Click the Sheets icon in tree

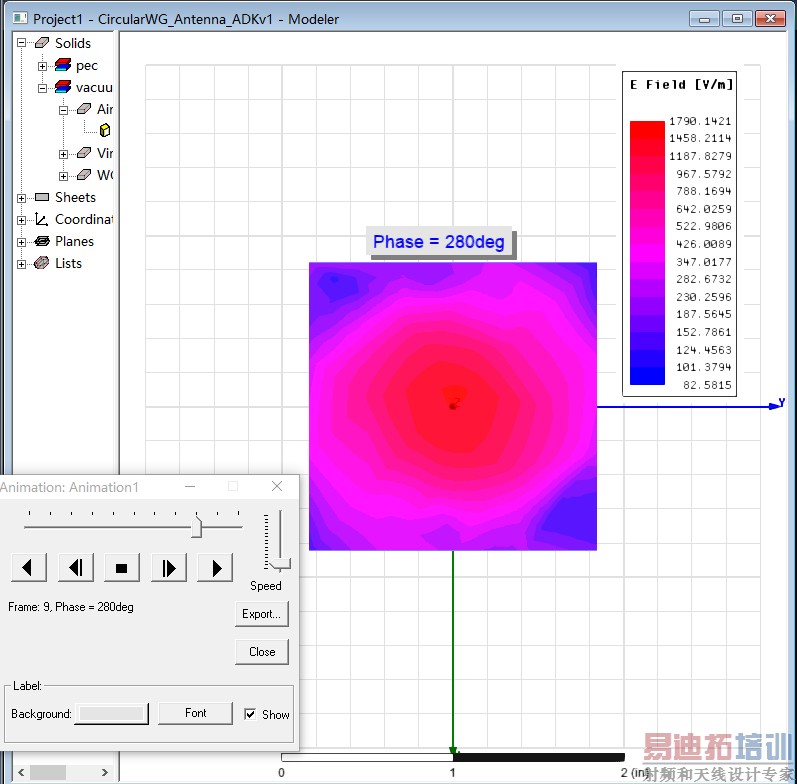[41, 197]
